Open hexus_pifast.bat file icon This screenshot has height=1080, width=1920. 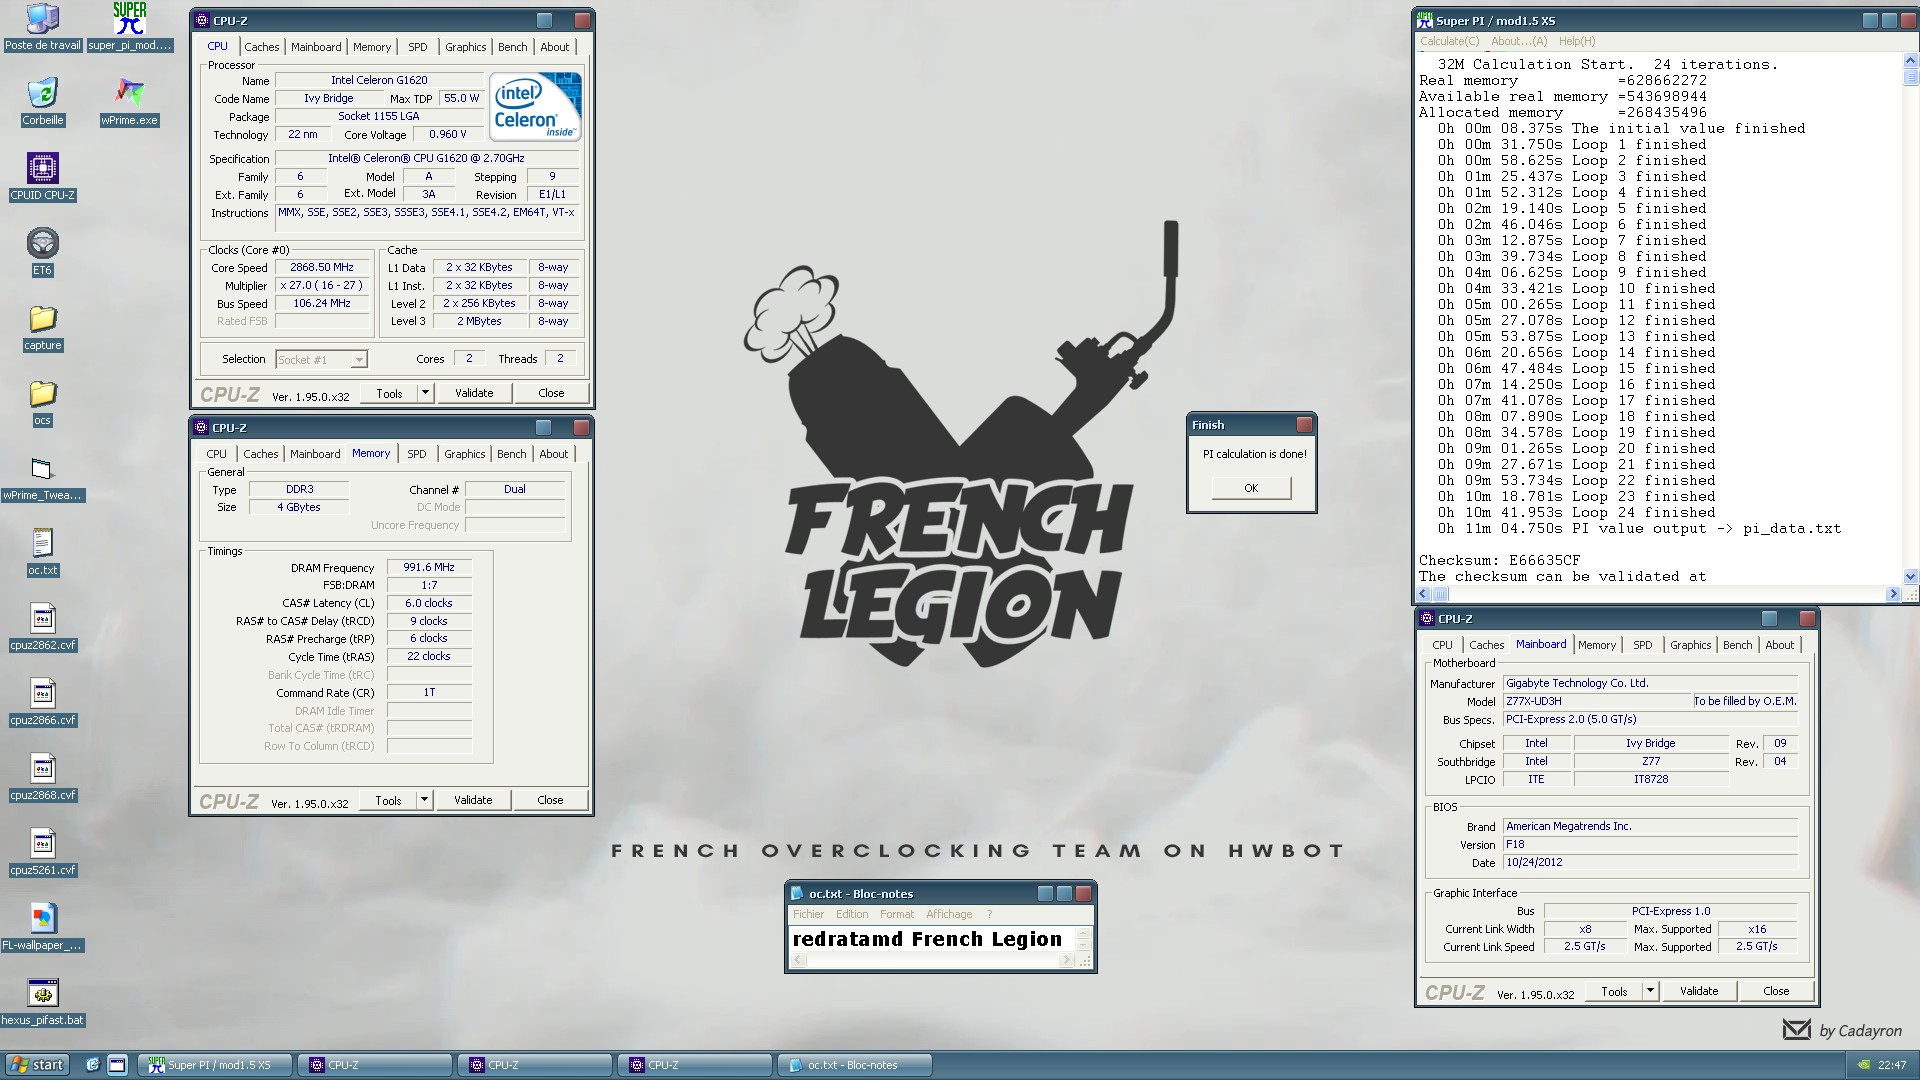pyautogui.click(x=42, y=1002)
